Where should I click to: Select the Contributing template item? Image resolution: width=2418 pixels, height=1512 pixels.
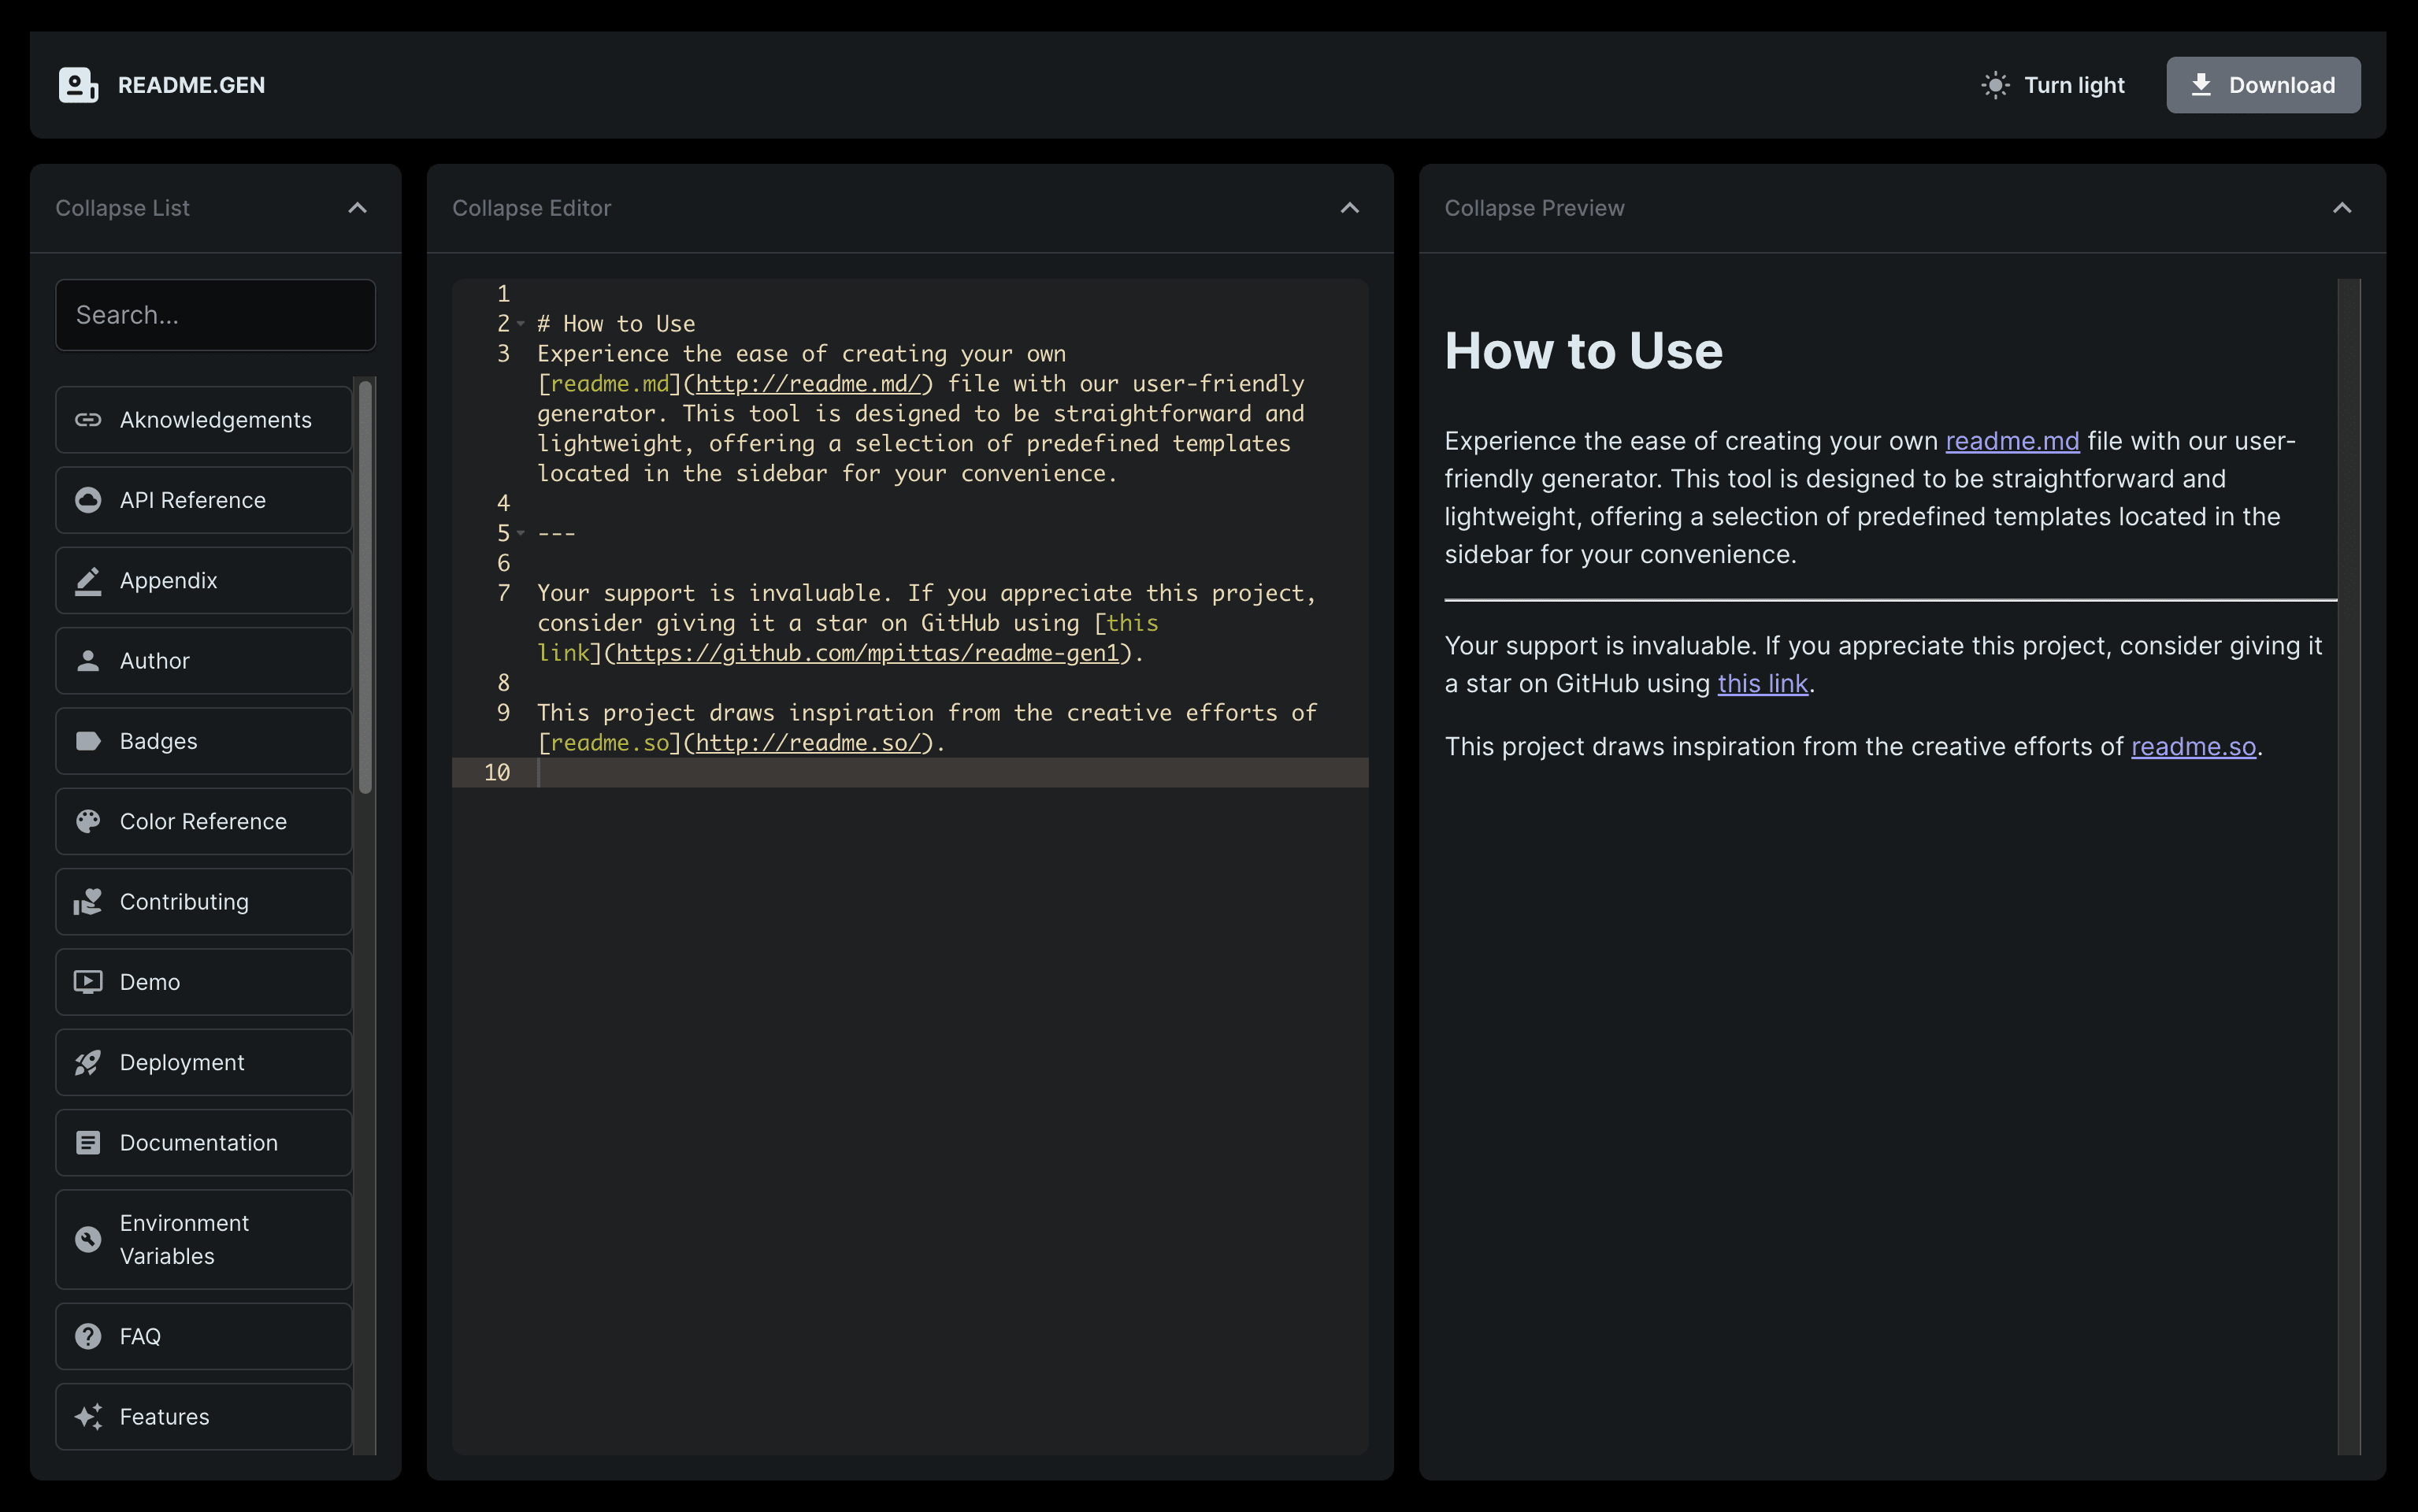(x=204, y=902)
